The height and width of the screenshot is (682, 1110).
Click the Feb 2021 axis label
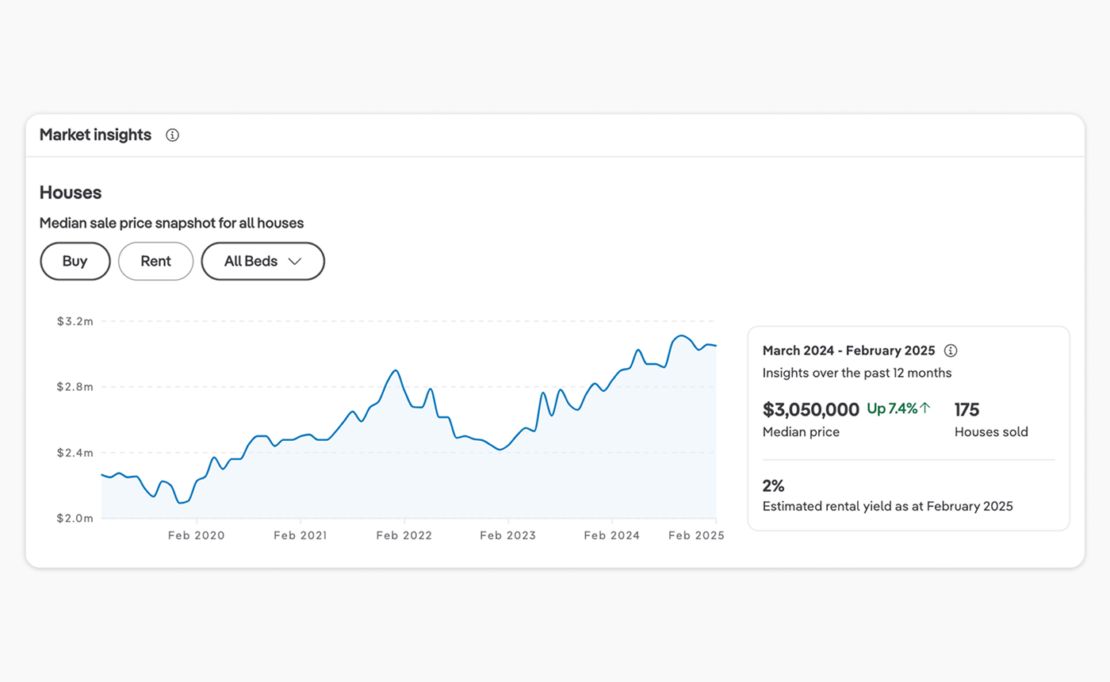[300, 535]
